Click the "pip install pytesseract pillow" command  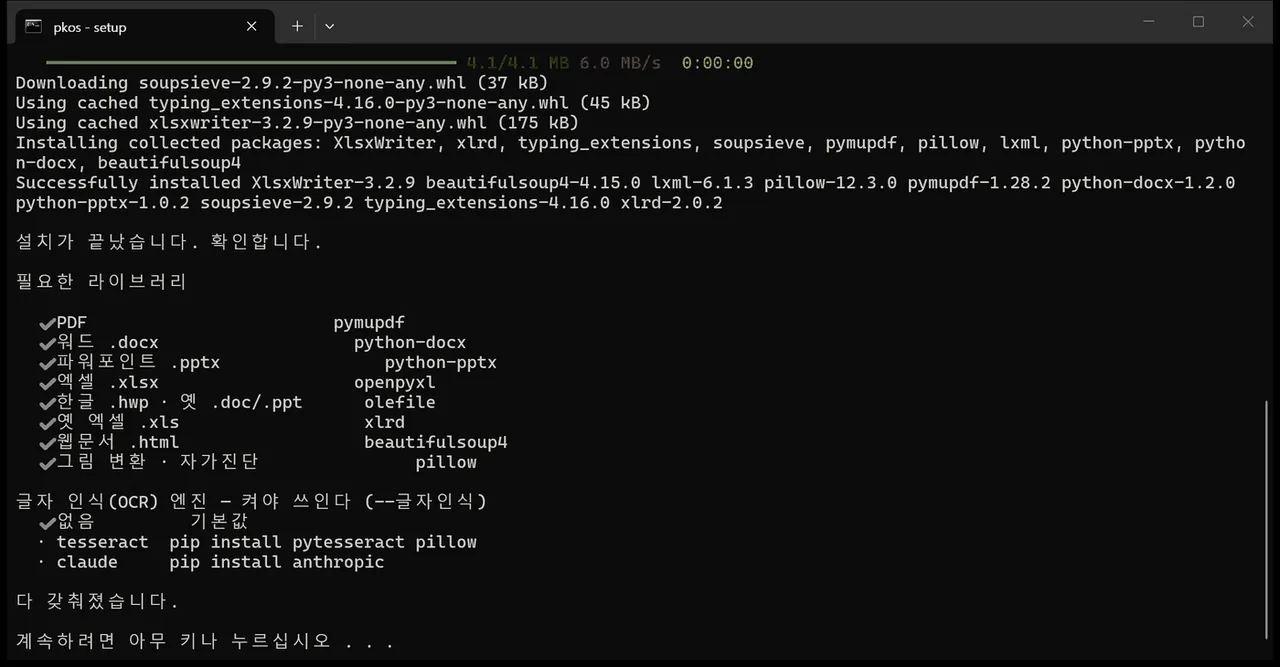click(x=323, y=542)
